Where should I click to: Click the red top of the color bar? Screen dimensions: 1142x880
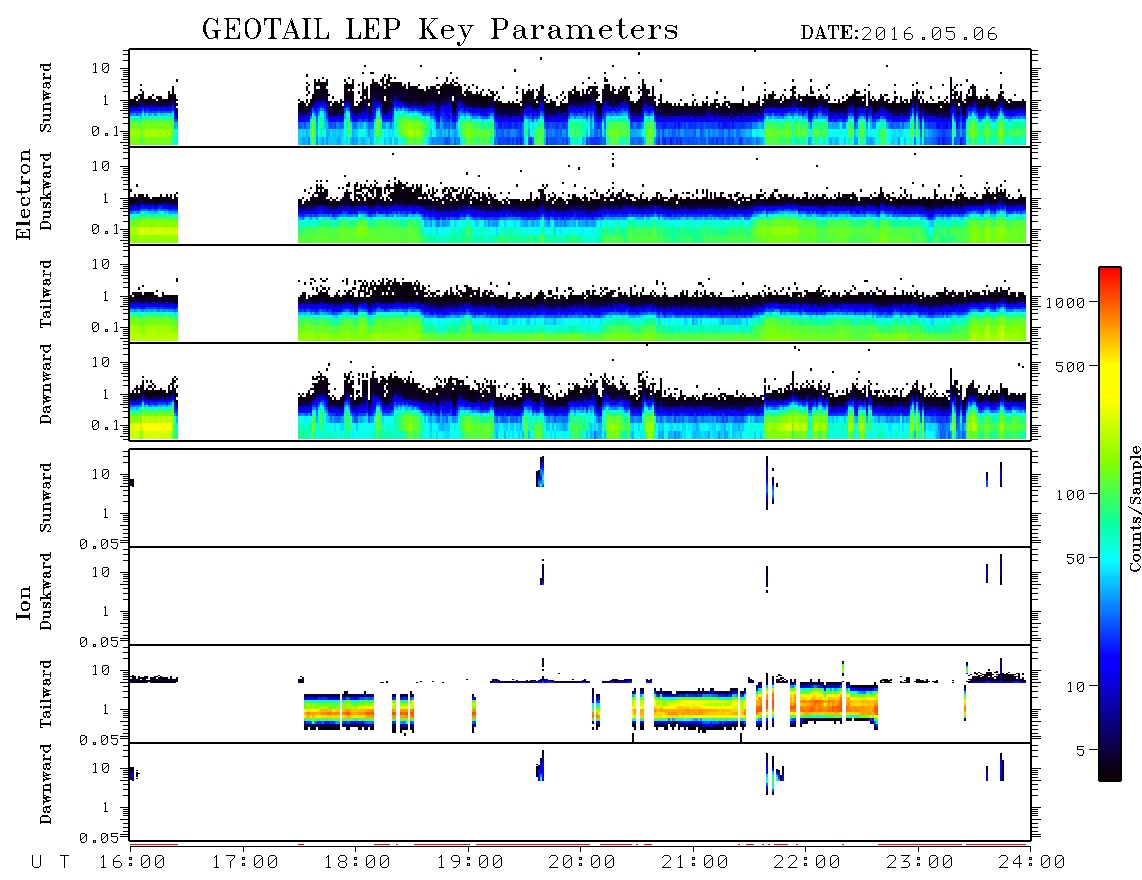tap(1110, 274)
